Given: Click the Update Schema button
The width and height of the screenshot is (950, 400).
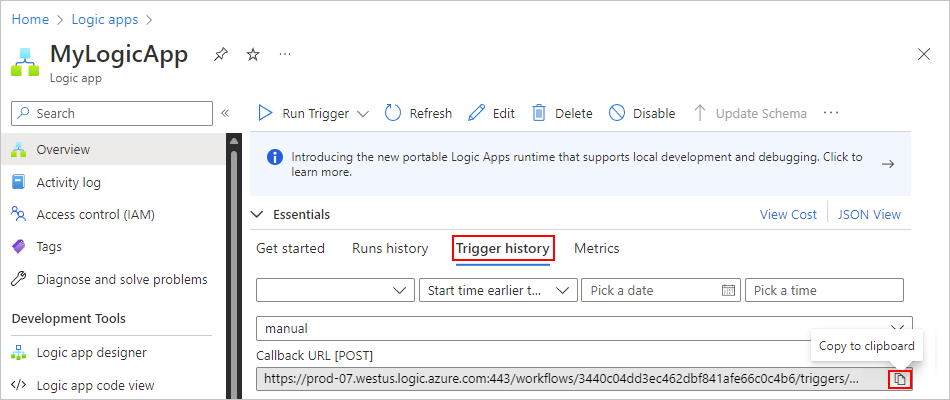Looking at the screenshot, I should click(751, 113).
